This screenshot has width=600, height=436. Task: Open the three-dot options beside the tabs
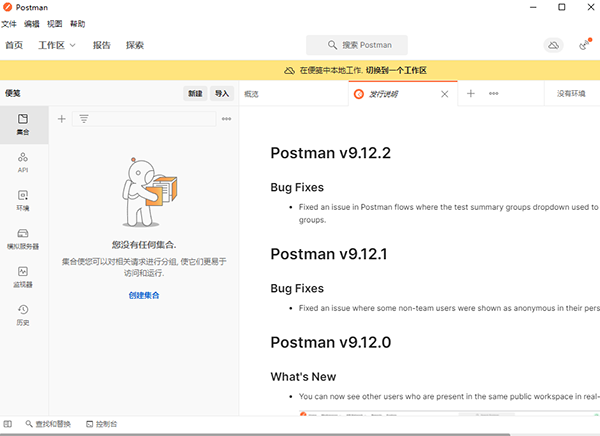(494, 93)
